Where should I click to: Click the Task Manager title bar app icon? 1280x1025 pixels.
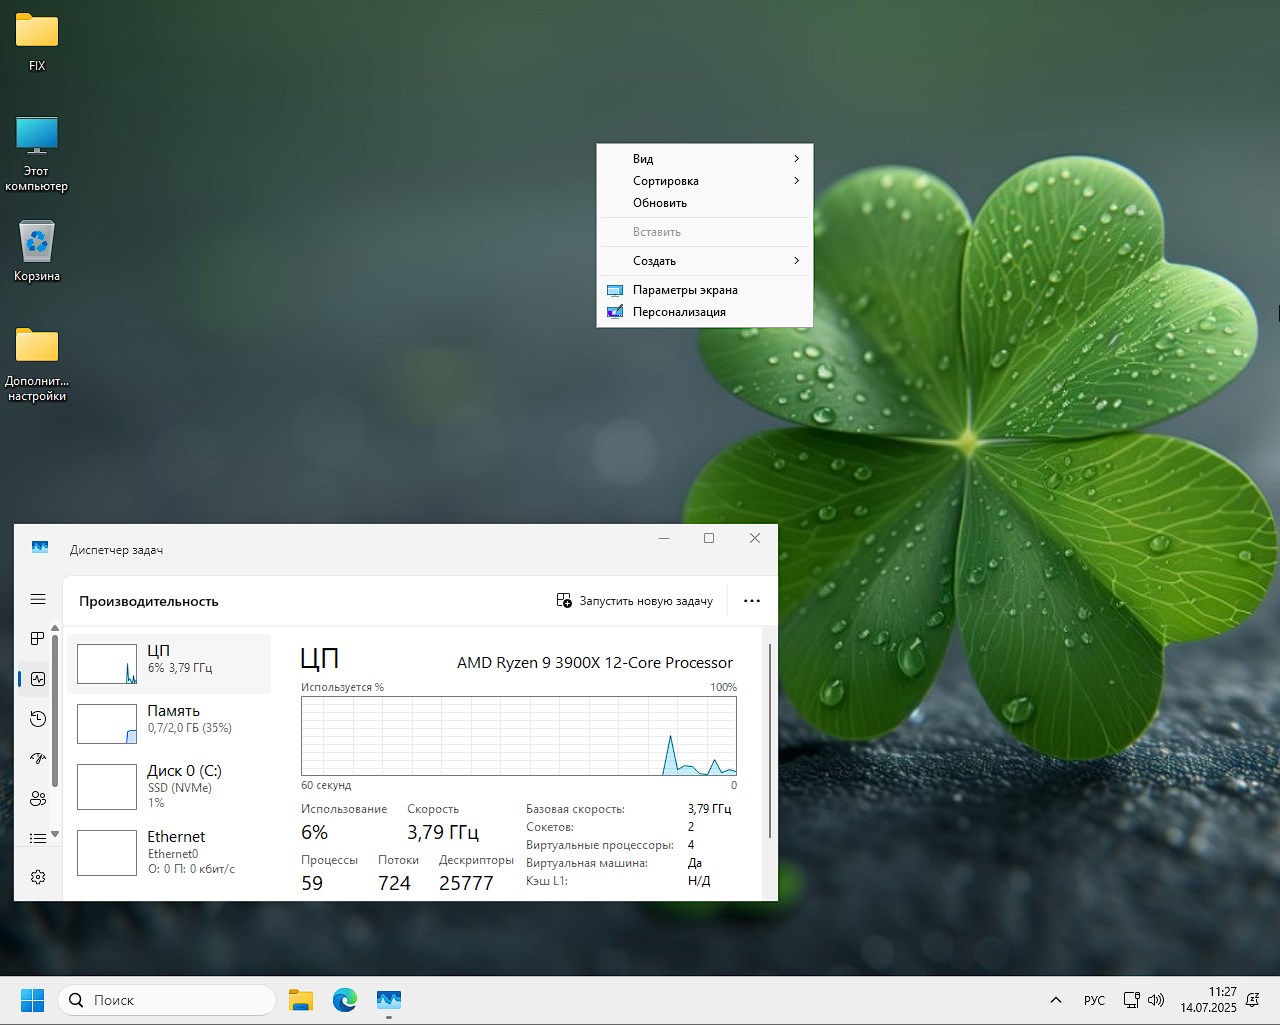pos(40,548)
